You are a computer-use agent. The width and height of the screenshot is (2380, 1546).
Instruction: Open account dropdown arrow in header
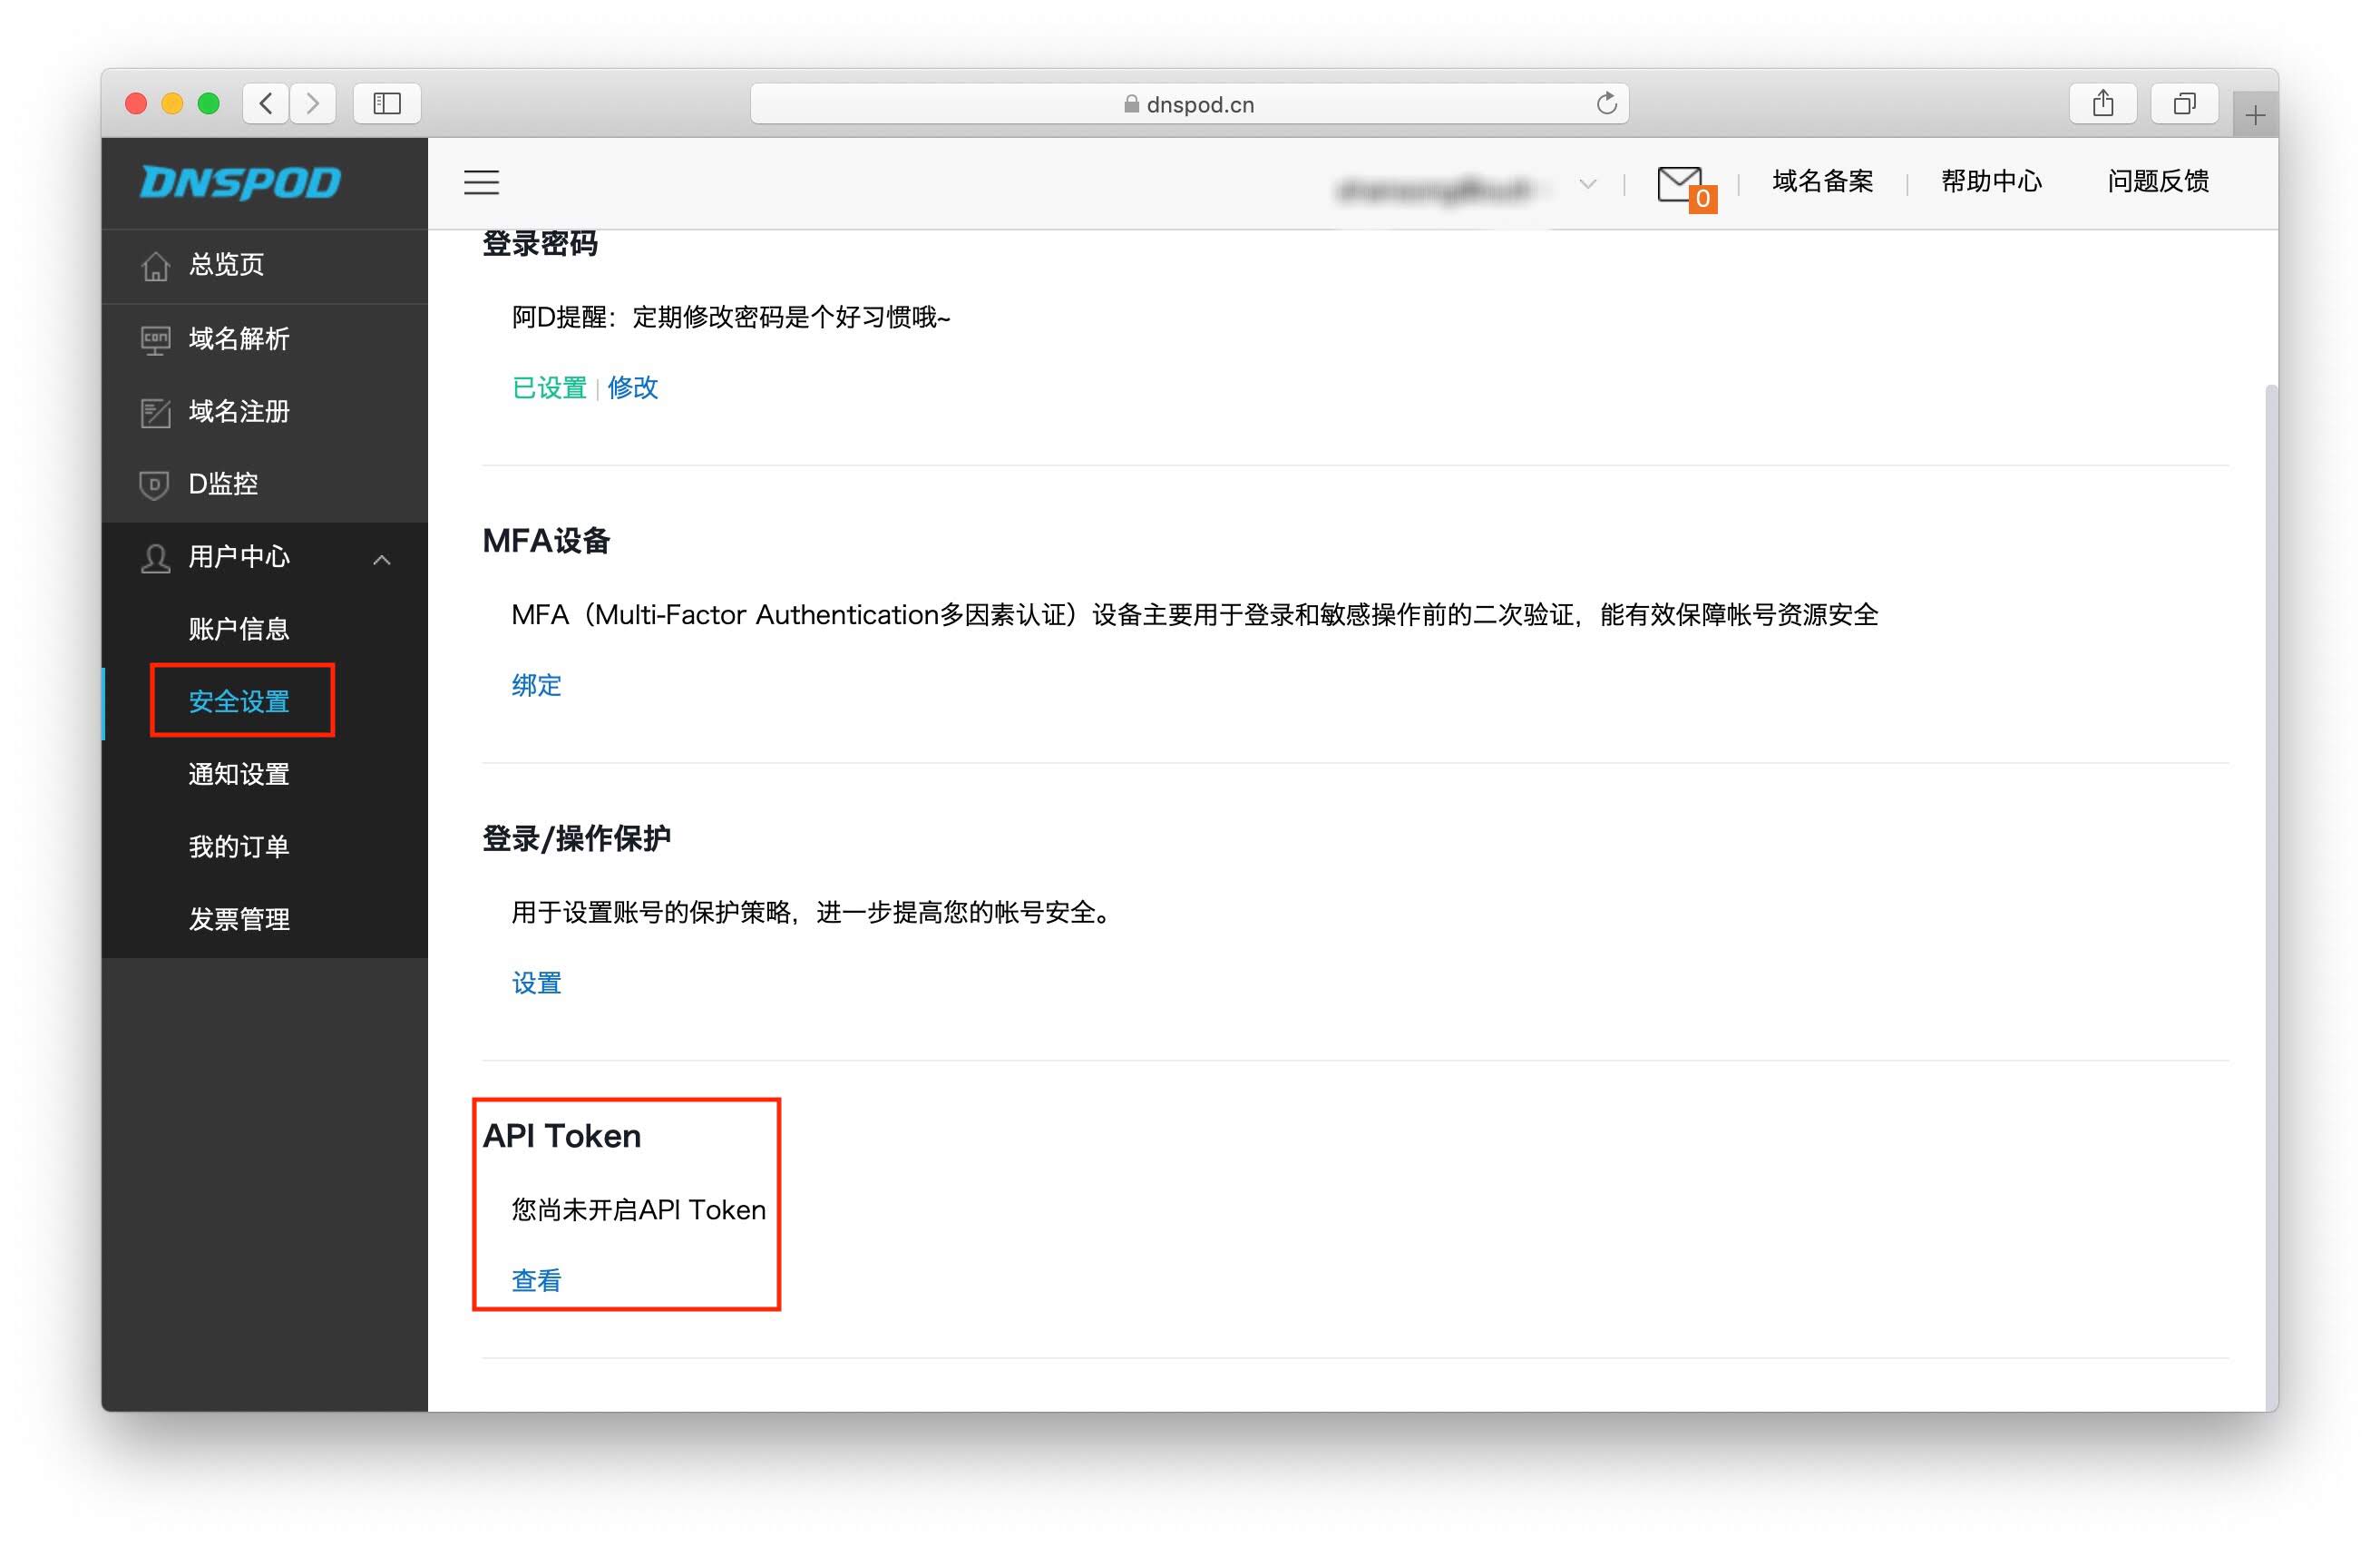click(x=1587, y=184)
